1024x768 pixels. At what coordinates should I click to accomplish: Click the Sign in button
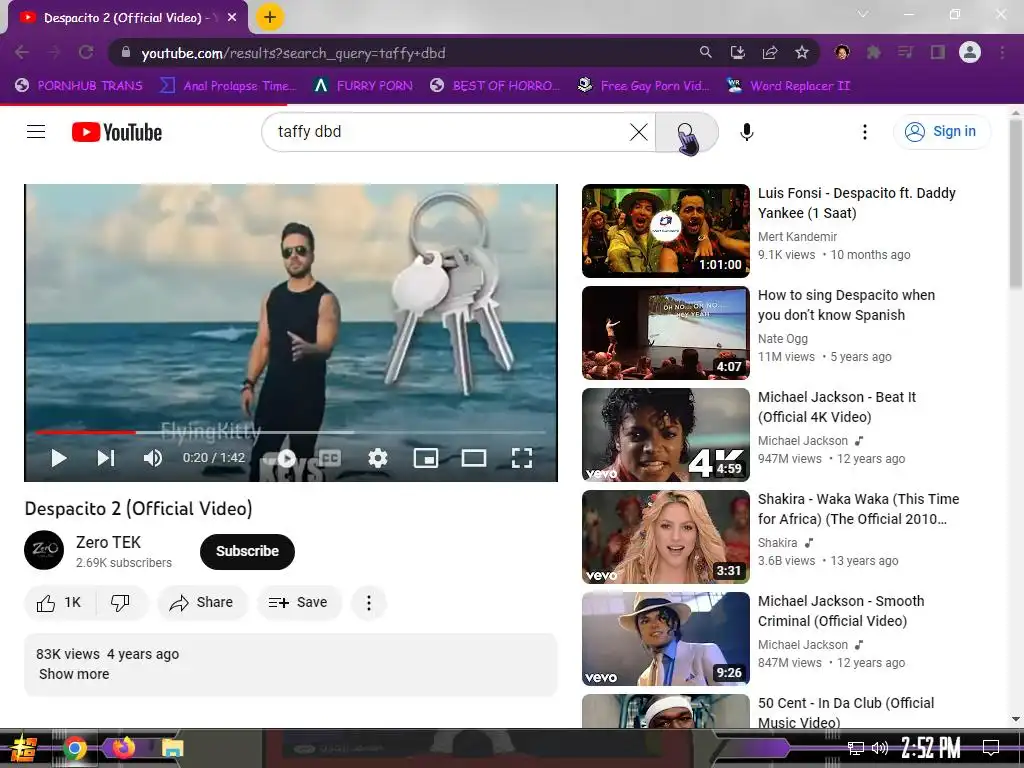[x=942, y=131]
